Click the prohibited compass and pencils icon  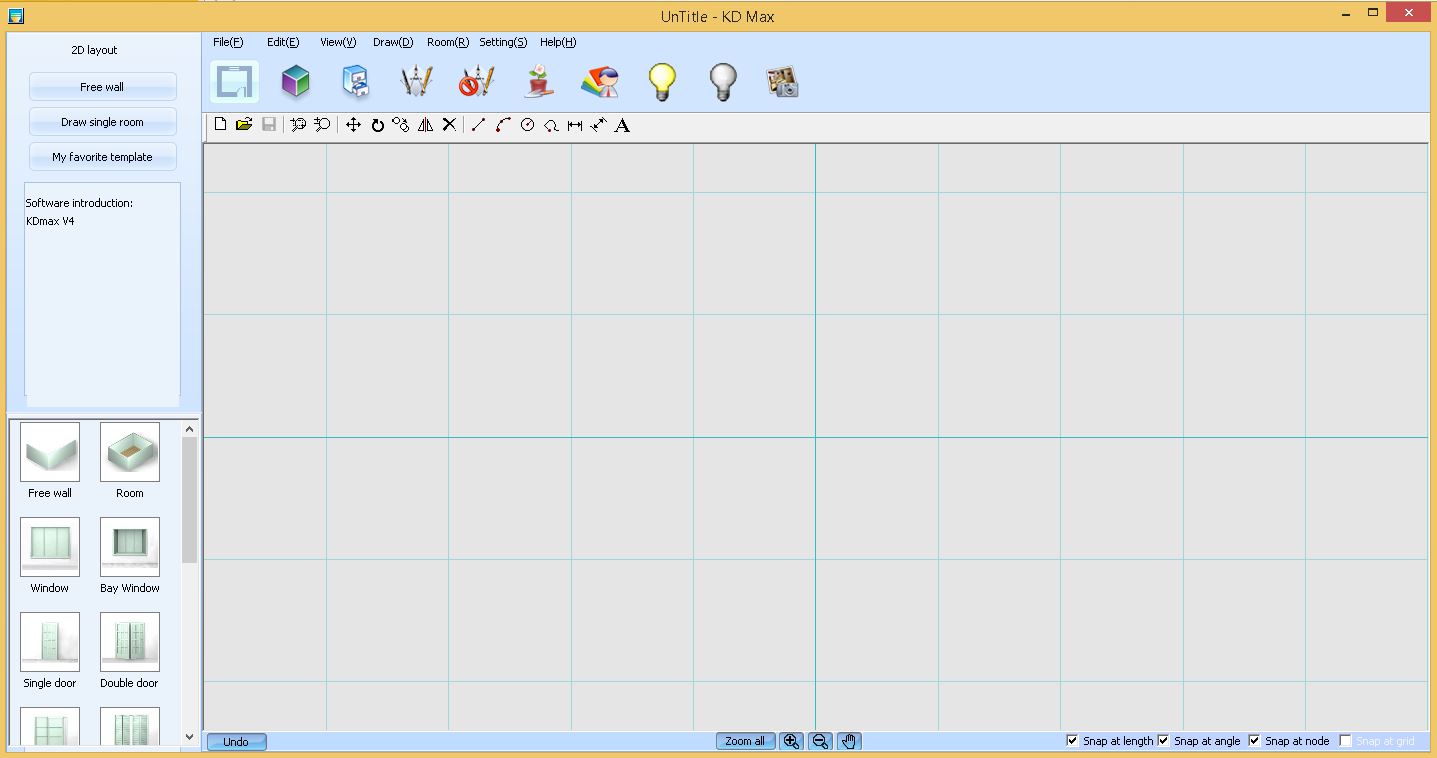[x=476, y=82]
